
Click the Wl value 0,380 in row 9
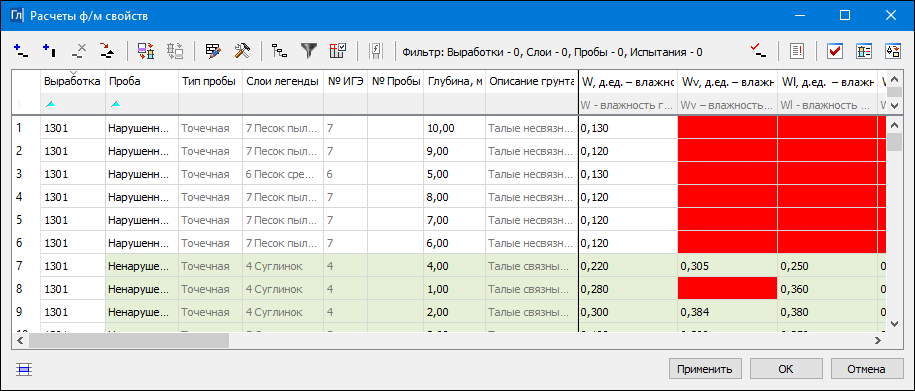point(827,311)
